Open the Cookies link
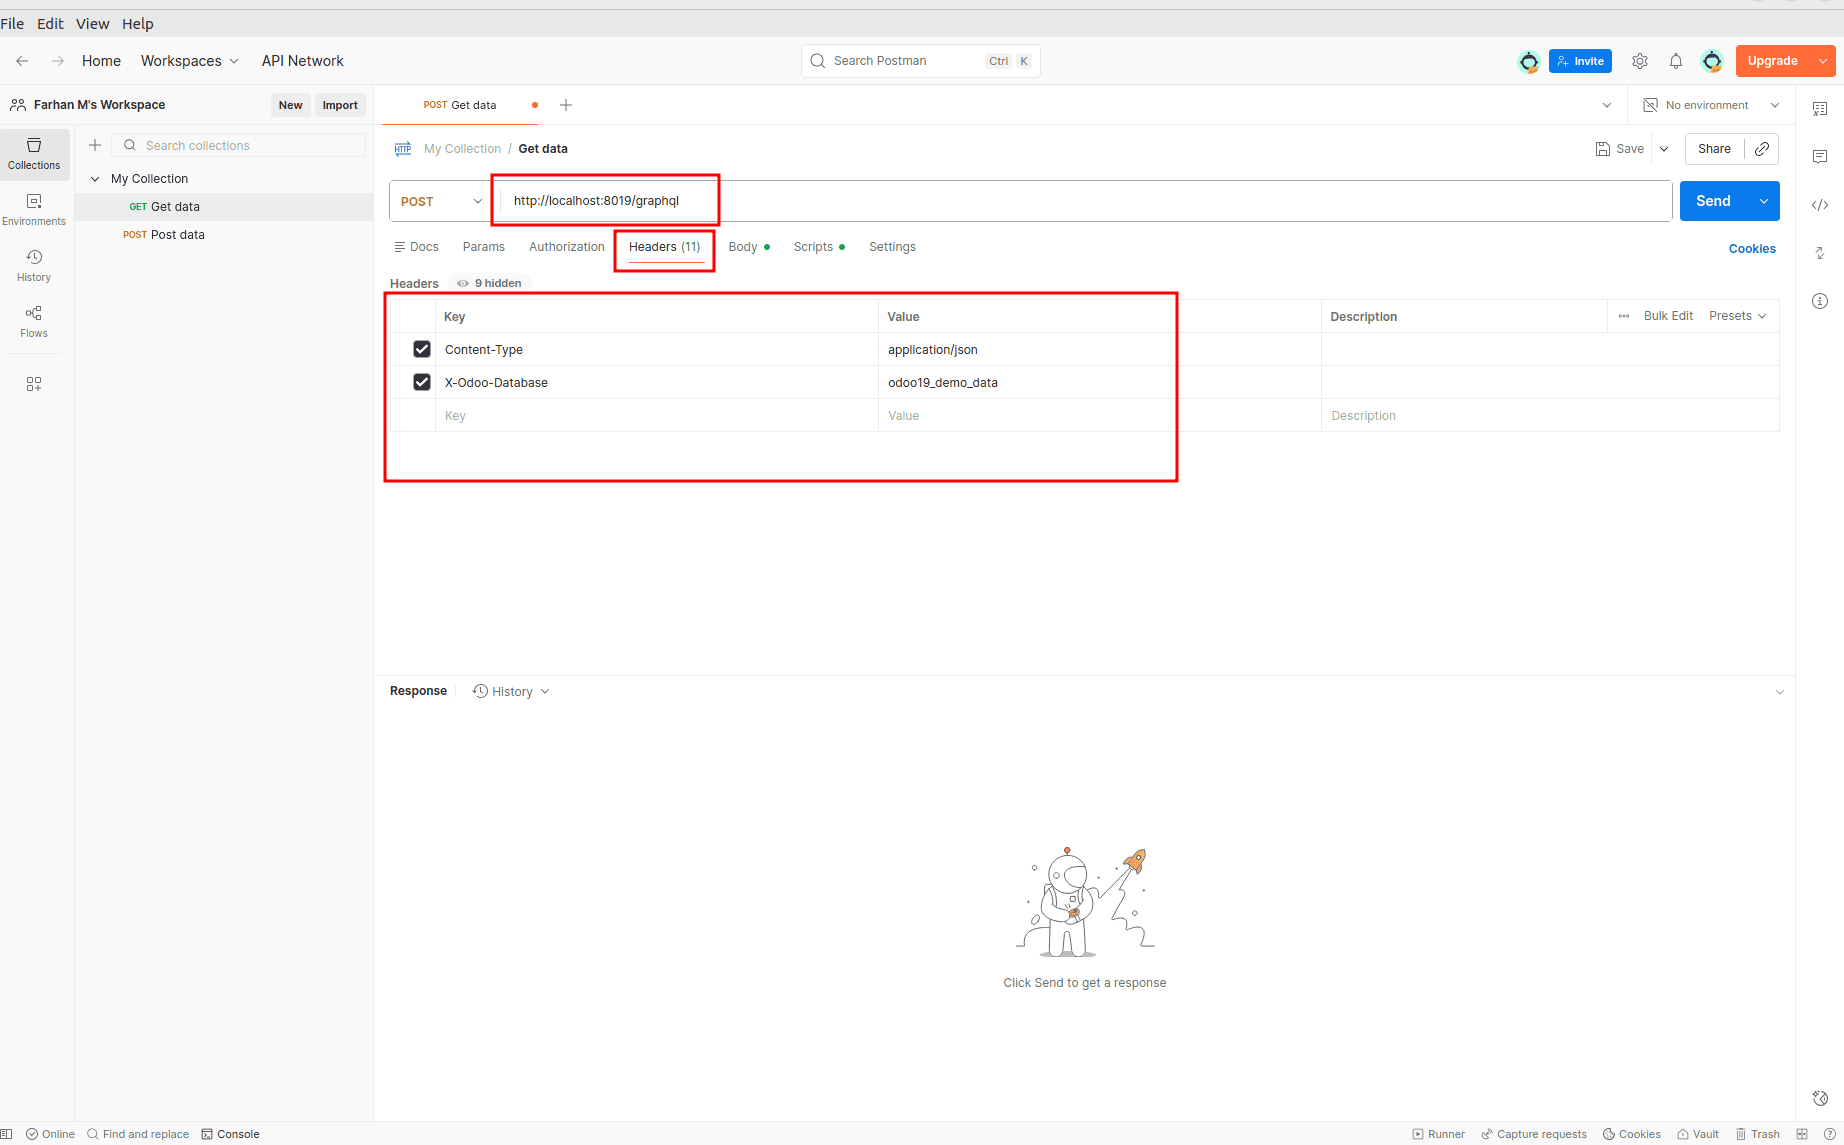Screen dimensions: 1844x1145 [x=1752, y=249]
